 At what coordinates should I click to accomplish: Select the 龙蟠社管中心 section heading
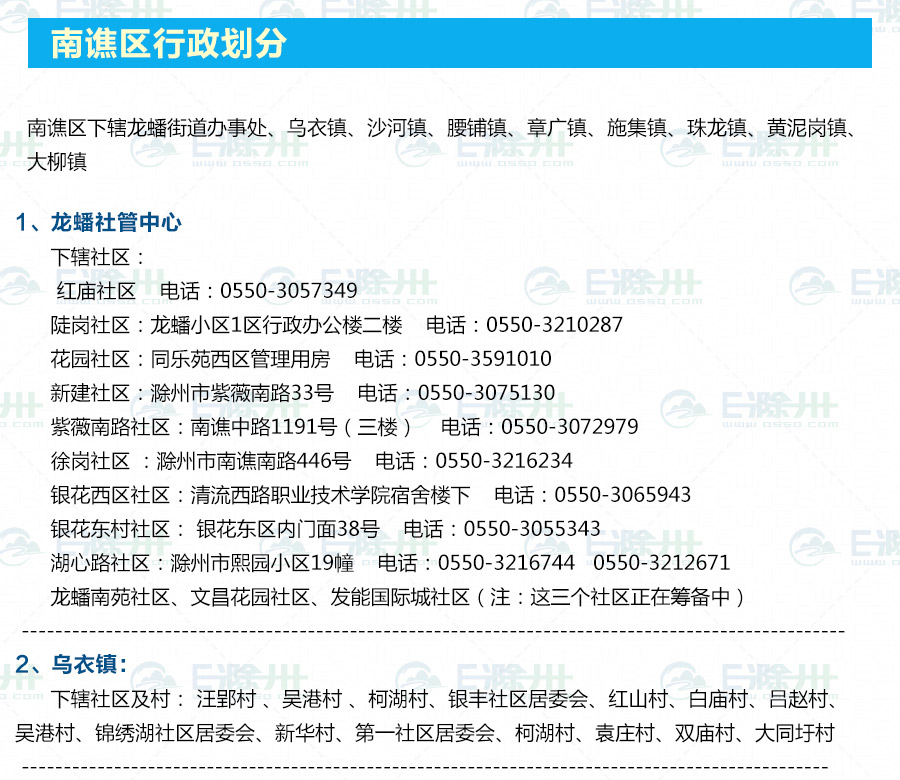click(x=115, y=222)
